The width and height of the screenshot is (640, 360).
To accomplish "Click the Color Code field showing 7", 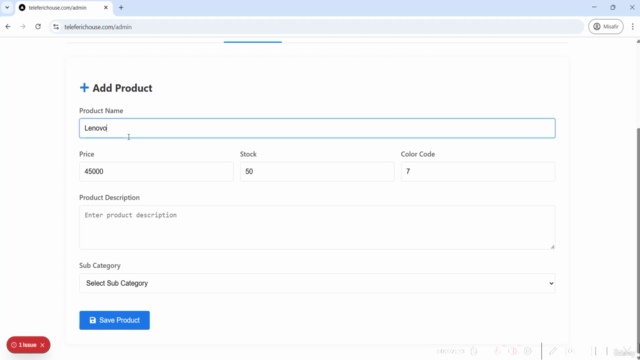I will click(478, 171).
